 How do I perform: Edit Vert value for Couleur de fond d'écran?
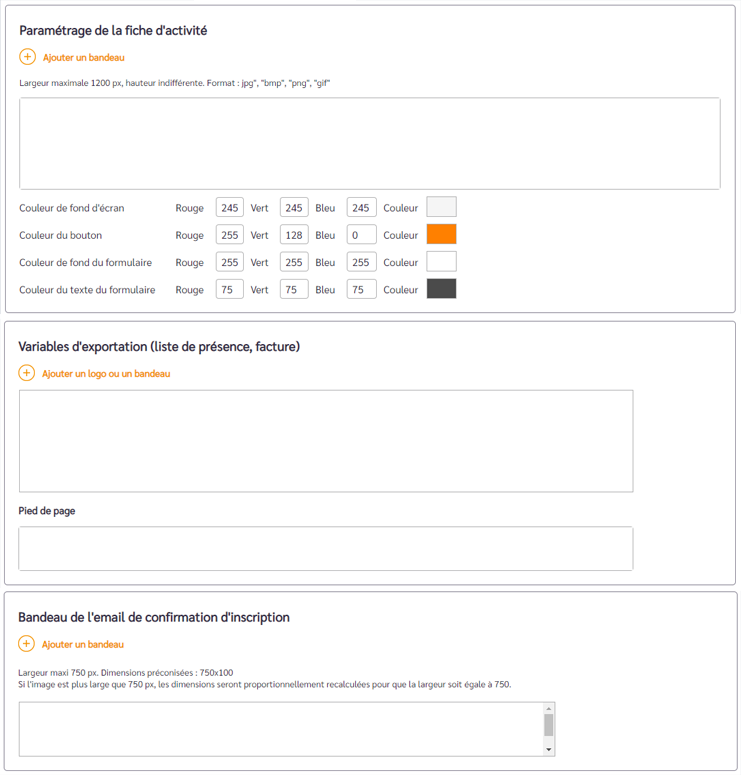294,208
